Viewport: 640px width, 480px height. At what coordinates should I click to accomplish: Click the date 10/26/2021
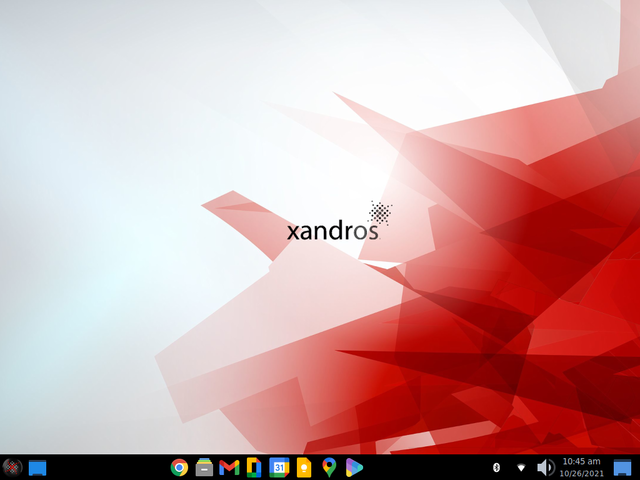click(x=581, y=473)
